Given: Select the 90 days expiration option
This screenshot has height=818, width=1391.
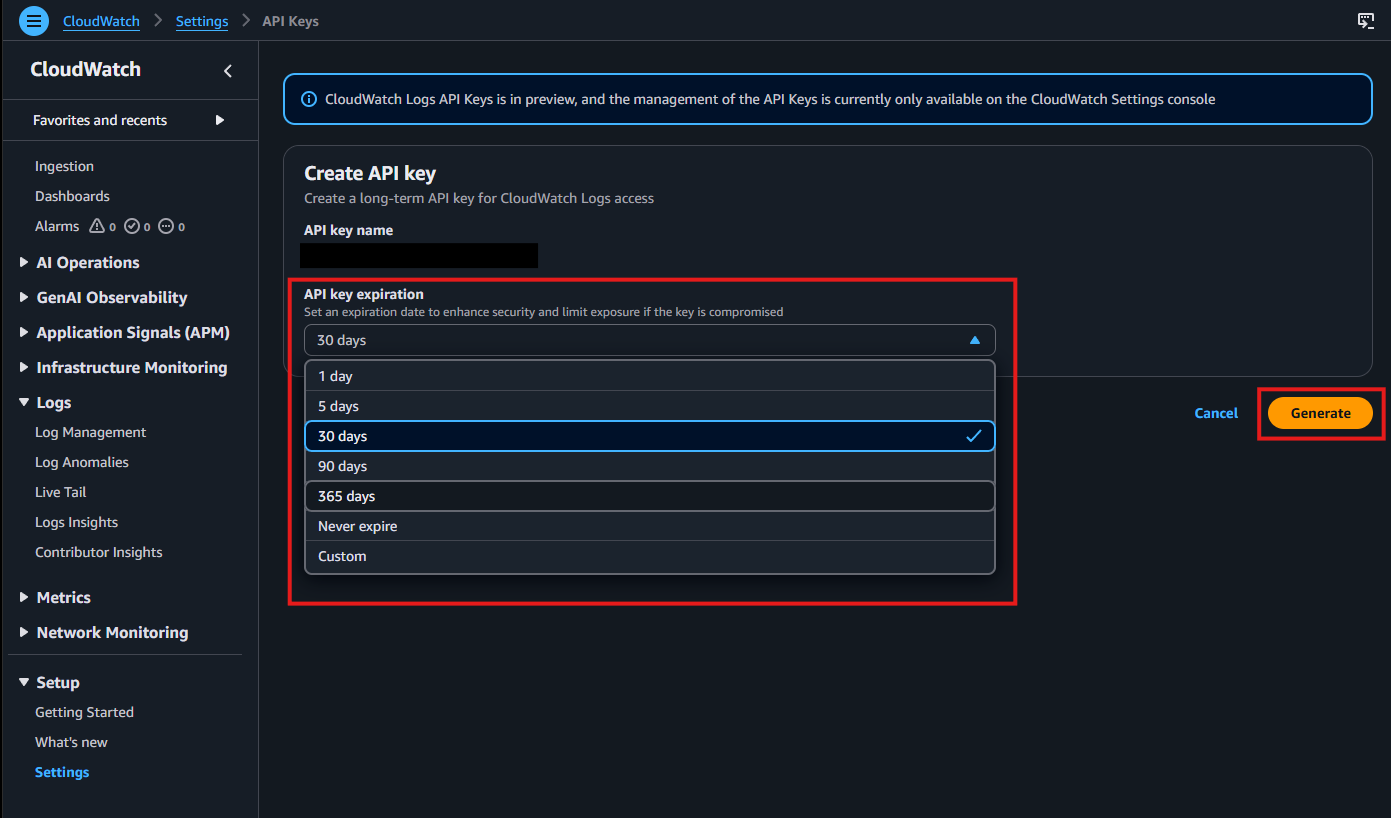Looking at the screenshot, I should (343, 465).
